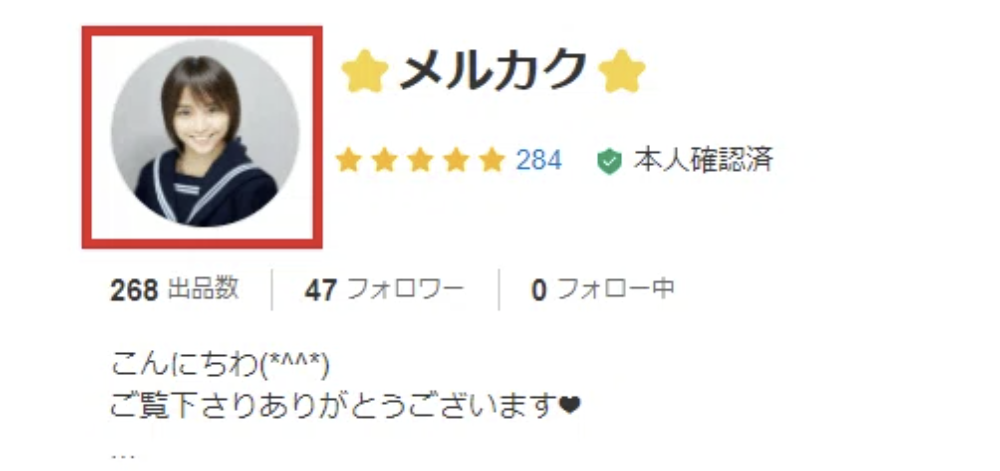
Task: Open the 284 reviews count link
Action: coord(539,160)
